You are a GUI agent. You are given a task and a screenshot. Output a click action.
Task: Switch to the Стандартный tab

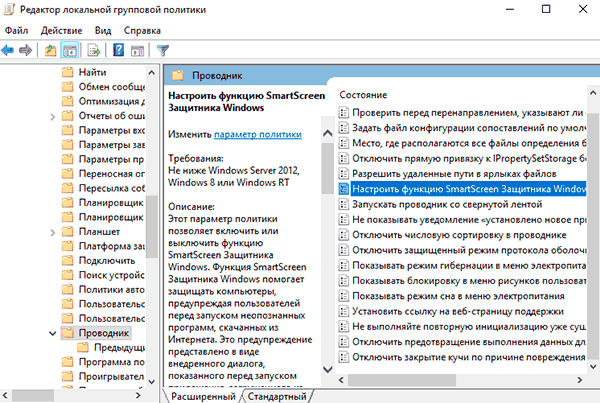tap(277, 396)
